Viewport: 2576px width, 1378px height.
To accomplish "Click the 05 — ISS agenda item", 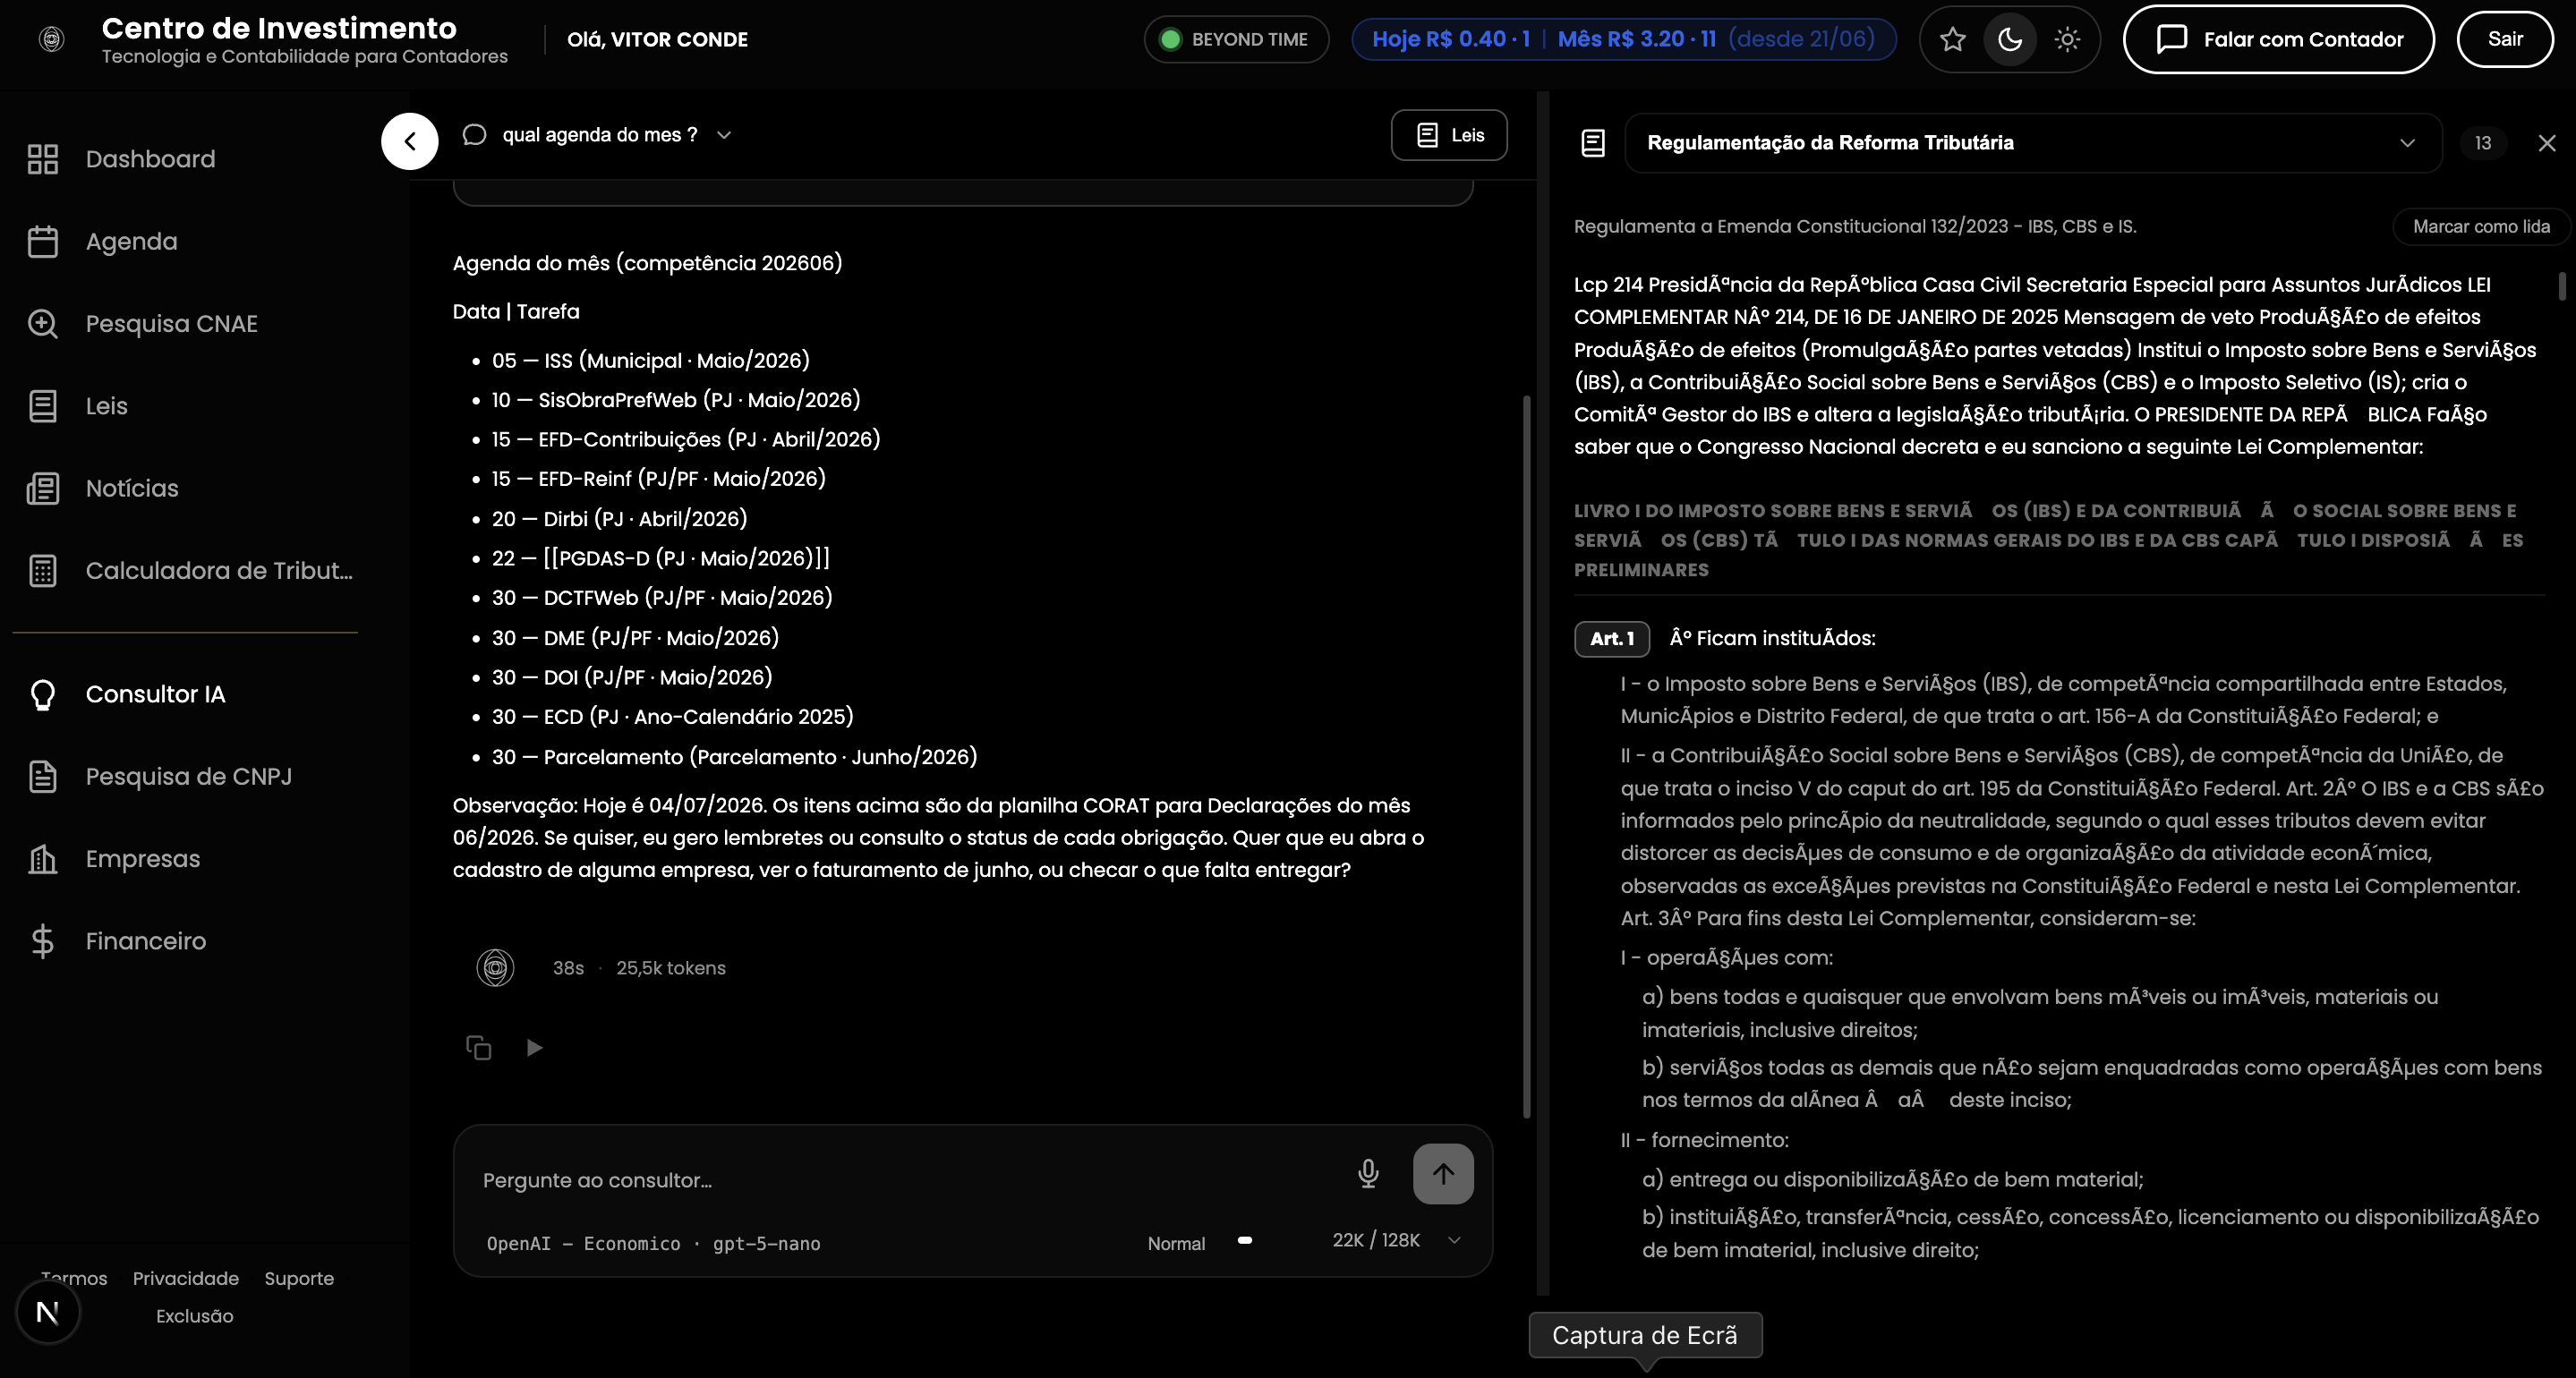I will (651, 360).
